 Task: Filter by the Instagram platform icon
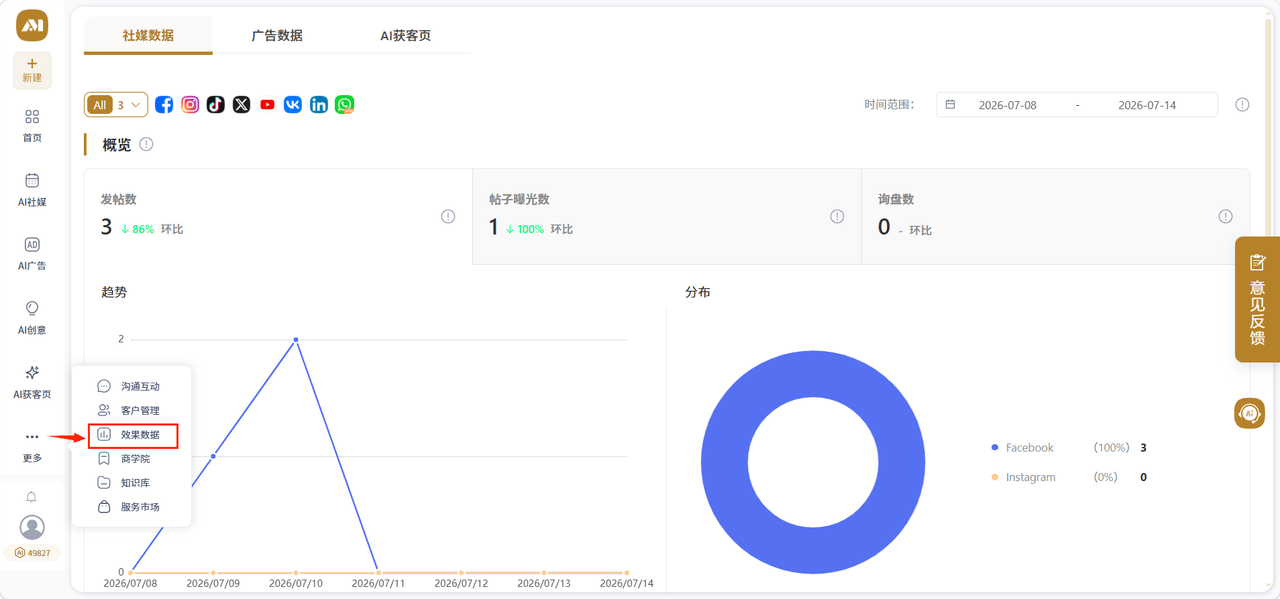(x=190, y=104)
